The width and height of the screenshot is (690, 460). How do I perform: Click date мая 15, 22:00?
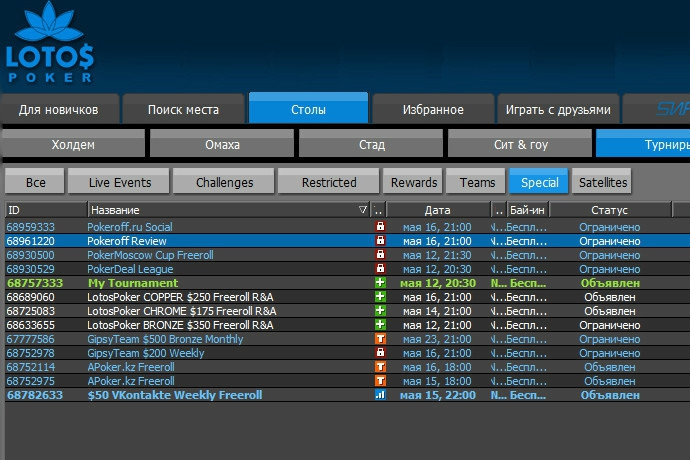click(x=438, y=395)
